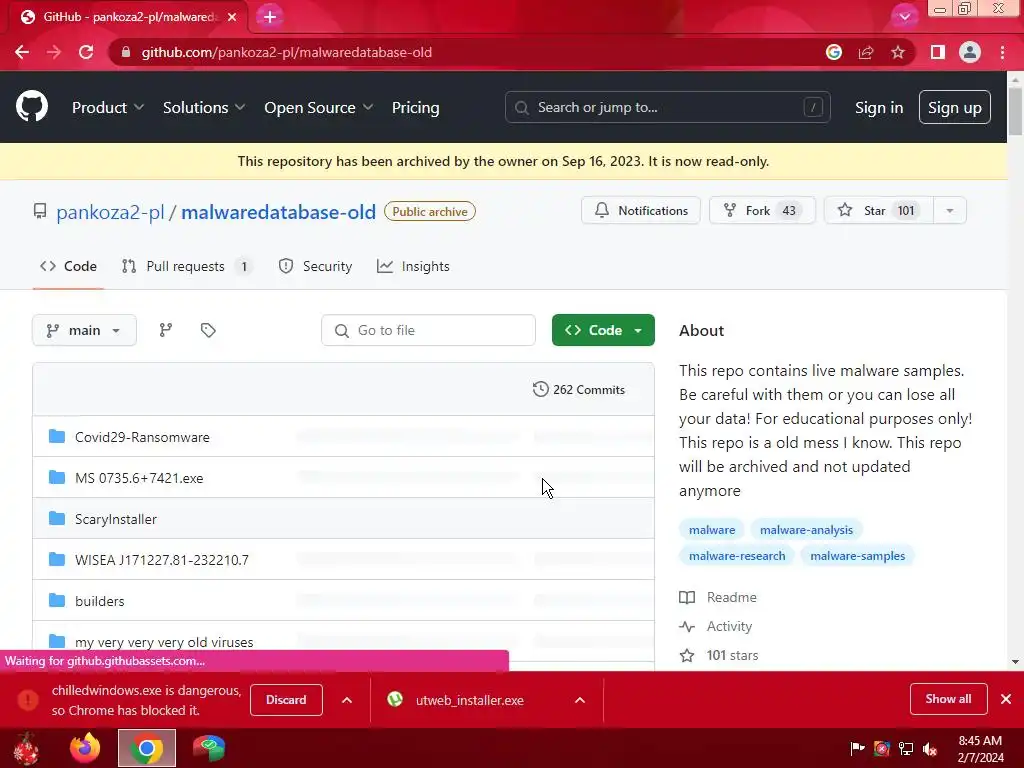Open the tab search chevron button
1024x768 pixels.
tap(904, 17)
